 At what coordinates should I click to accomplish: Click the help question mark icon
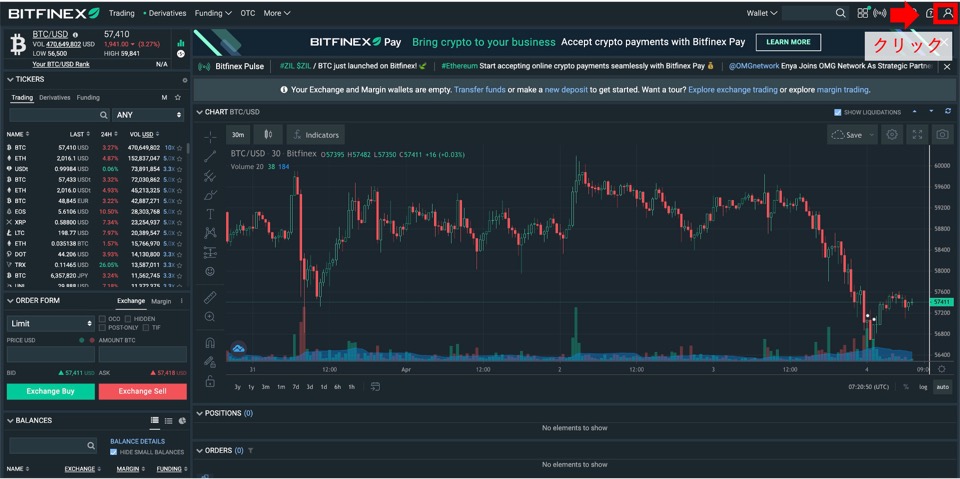click(930, 13)
